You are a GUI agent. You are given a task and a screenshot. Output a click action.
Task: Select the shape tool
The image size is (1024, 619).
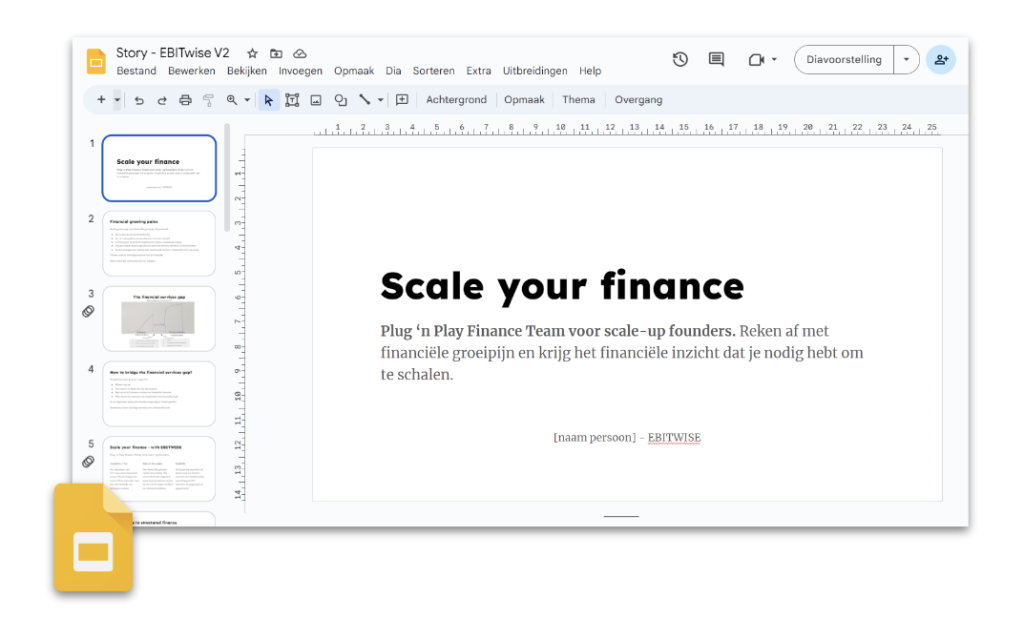(340, 100)
